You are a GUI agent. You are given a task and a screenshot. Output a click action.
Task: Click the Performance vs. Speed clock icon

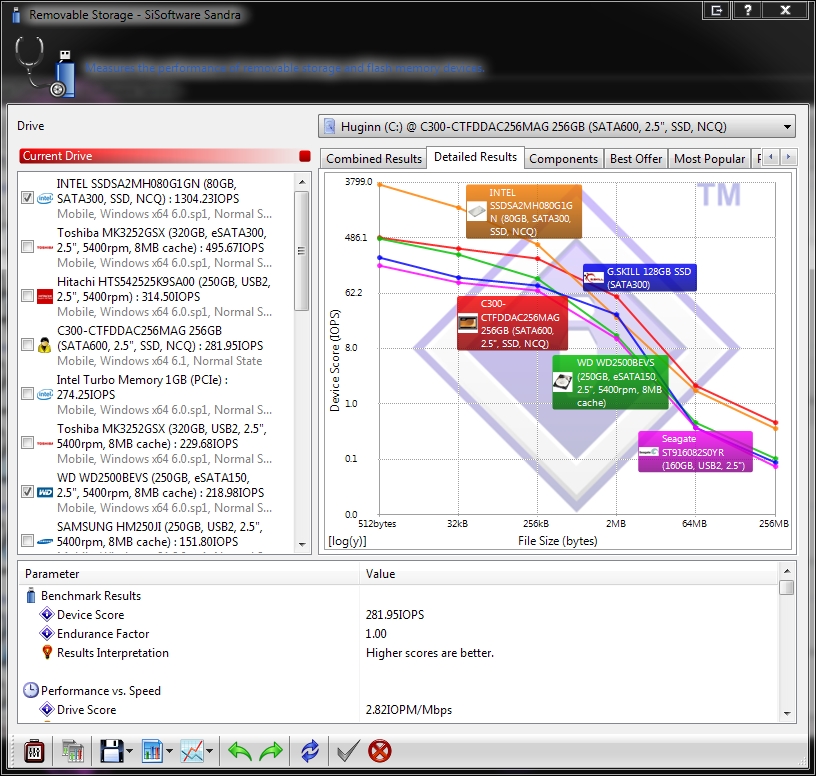click(x=31, y=690)
